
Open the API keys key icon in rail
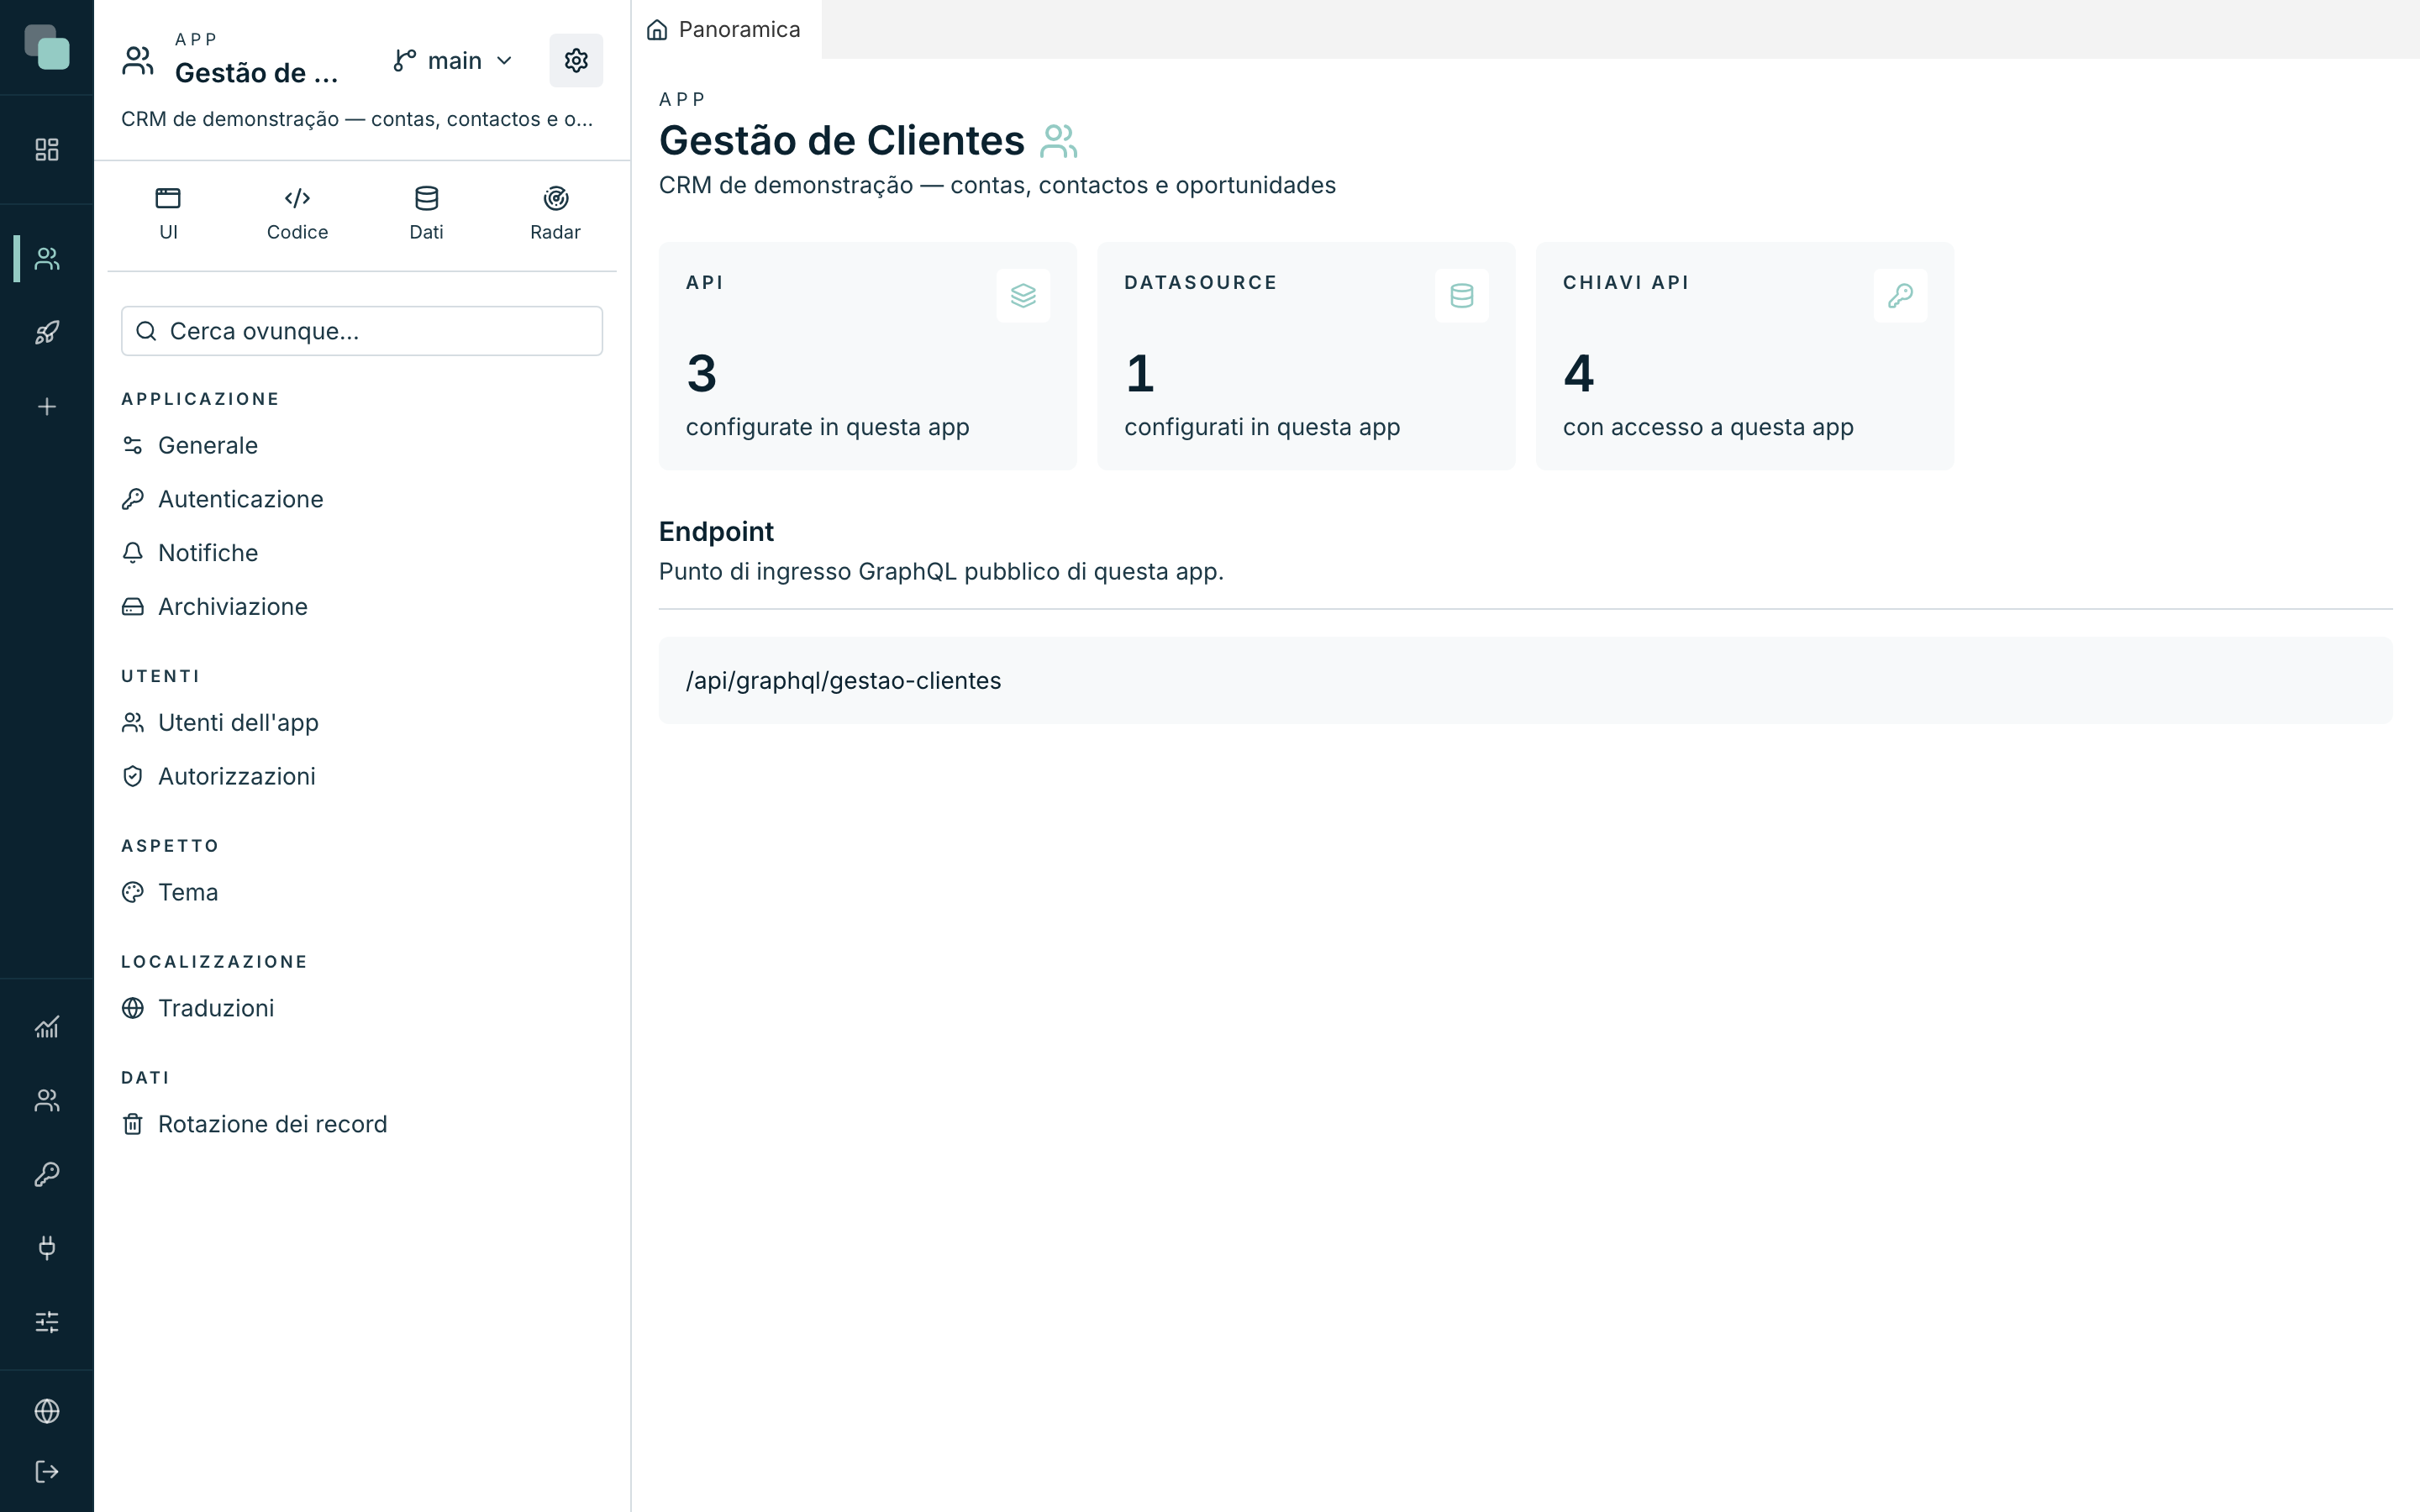coord(47,1174)
